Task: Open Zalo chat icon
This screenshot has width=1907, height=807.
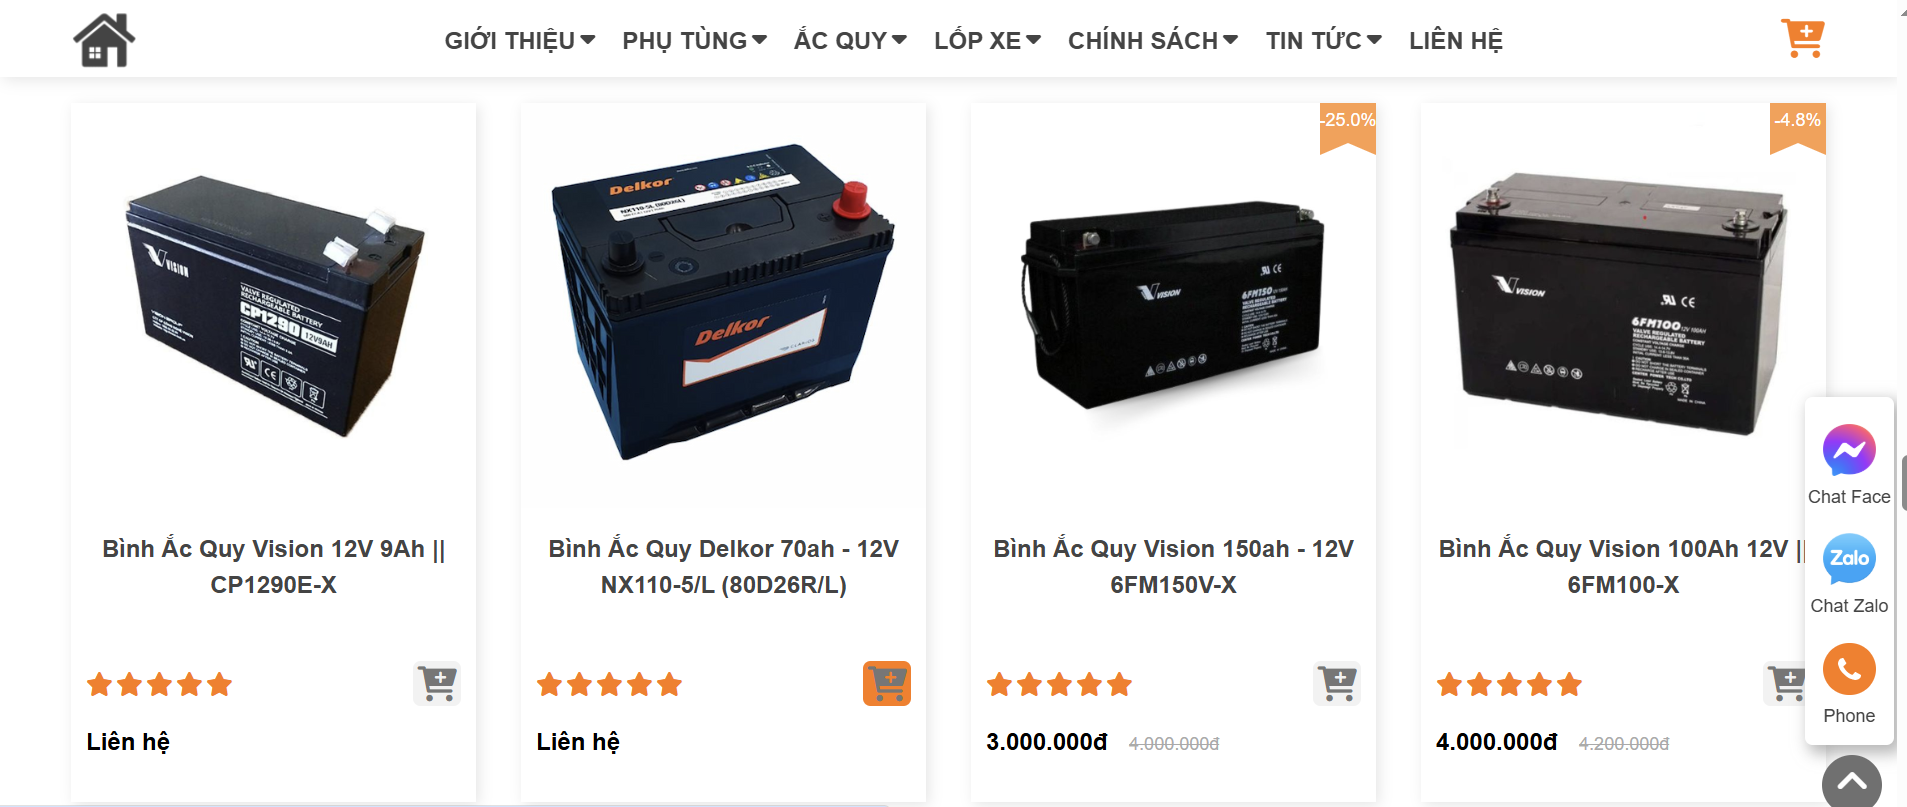Action: [1849, 559]
